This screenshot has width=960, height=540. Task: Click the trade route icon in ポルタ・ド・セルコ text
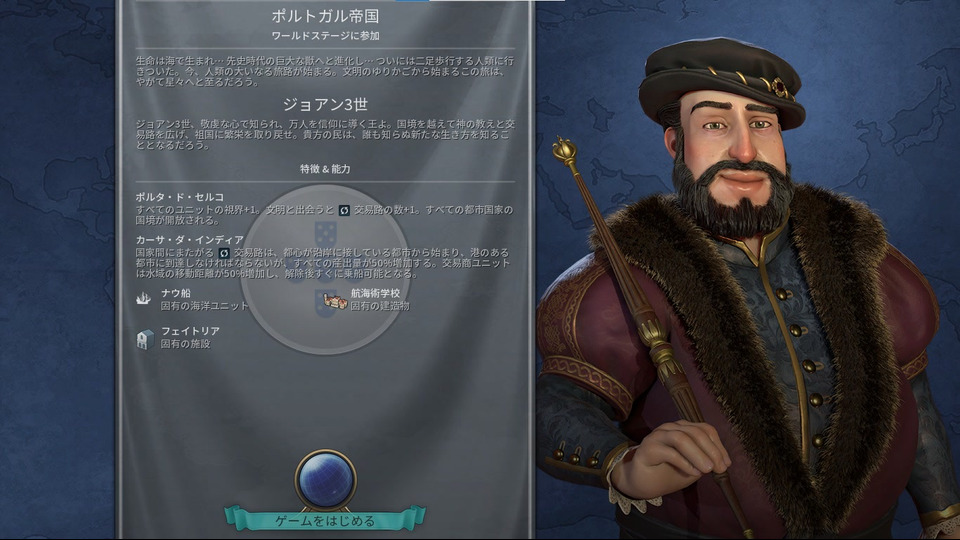click(x=344, y=210)
